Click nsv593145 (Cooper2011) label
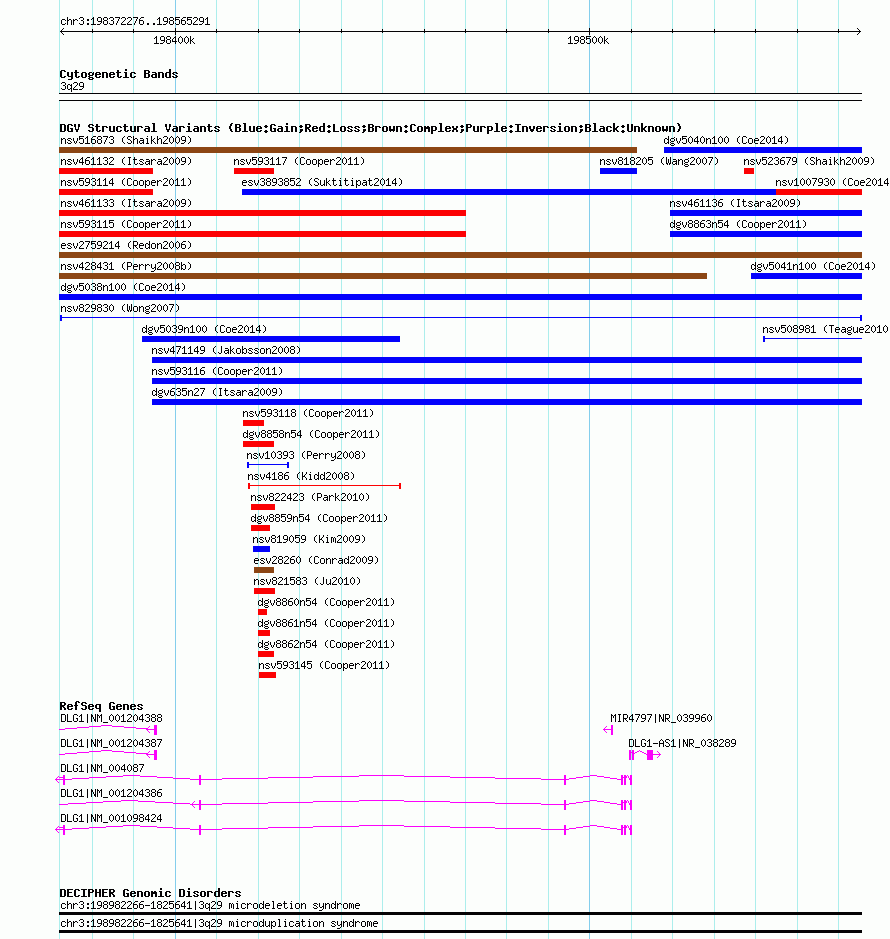Viewport: 890px width, 939px height. pos(324,665)
